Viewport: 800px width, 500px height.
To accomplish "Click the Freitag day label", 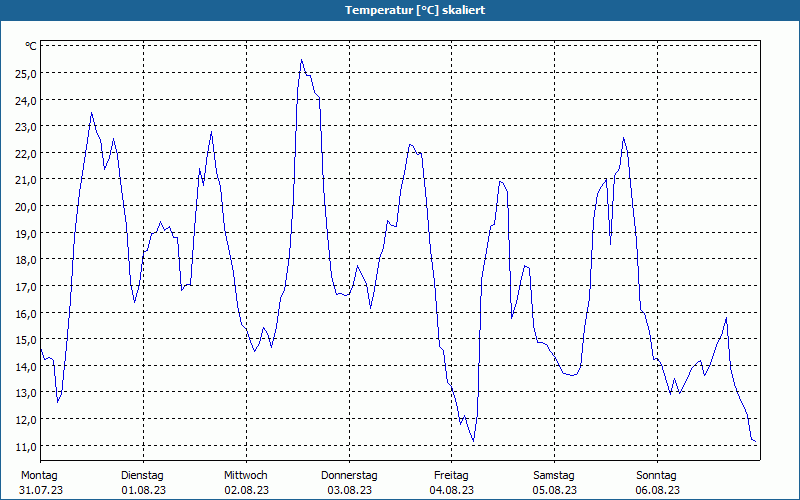I will pyautogui.click(x=452, y=476).
